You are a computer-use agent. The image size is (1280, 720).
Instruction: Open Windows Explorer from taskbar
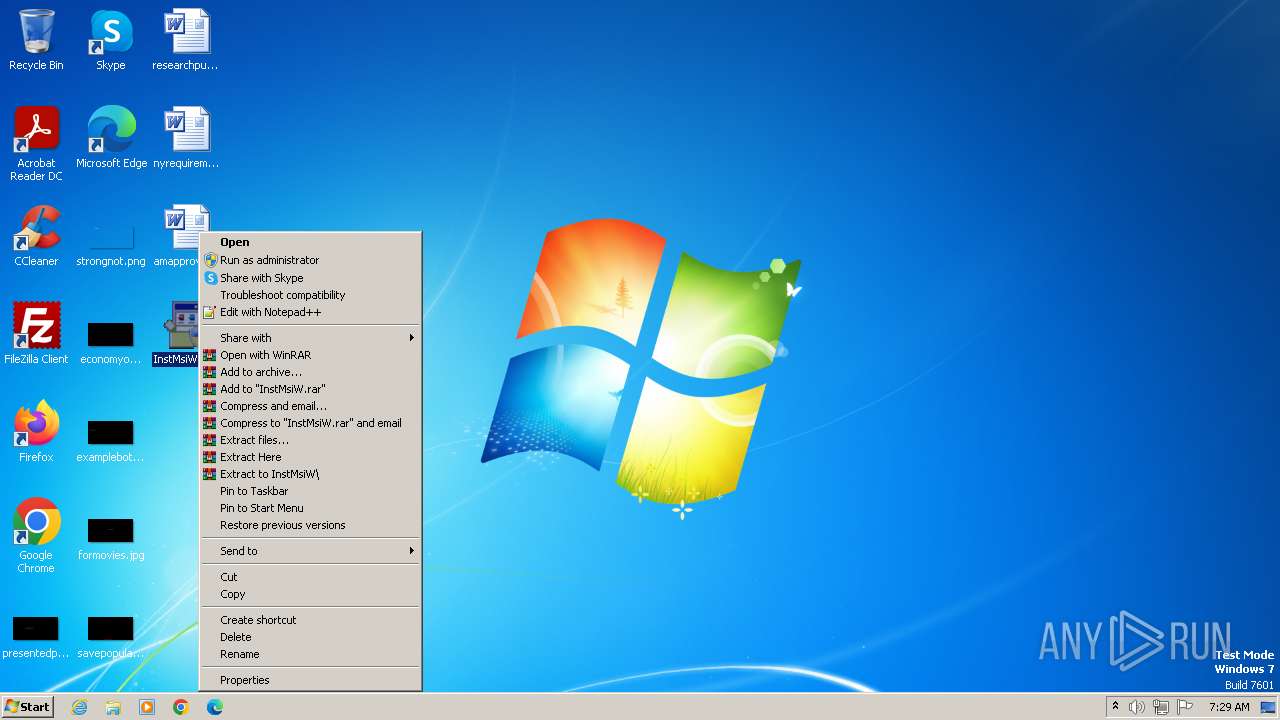click(x=113, y=707)
